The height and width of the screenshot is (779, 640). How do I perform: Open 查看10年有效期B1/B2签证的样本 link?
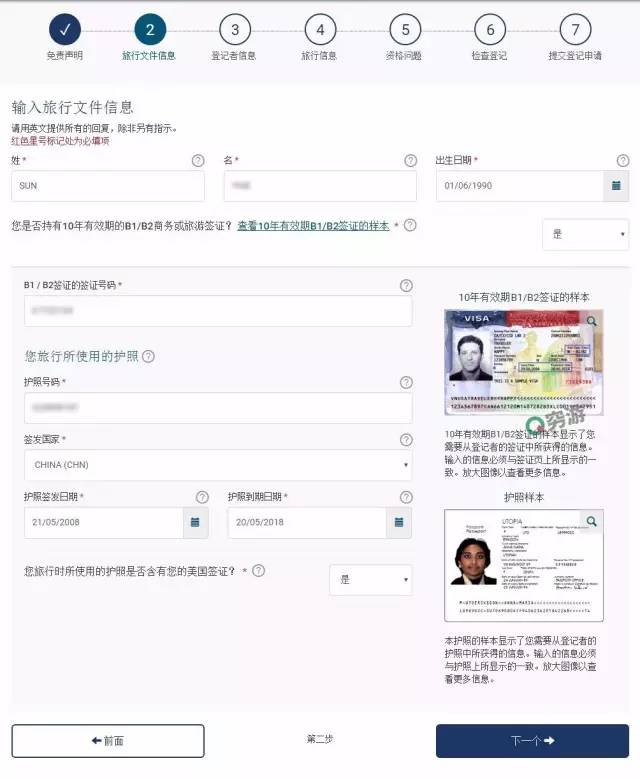click(313, 226)
